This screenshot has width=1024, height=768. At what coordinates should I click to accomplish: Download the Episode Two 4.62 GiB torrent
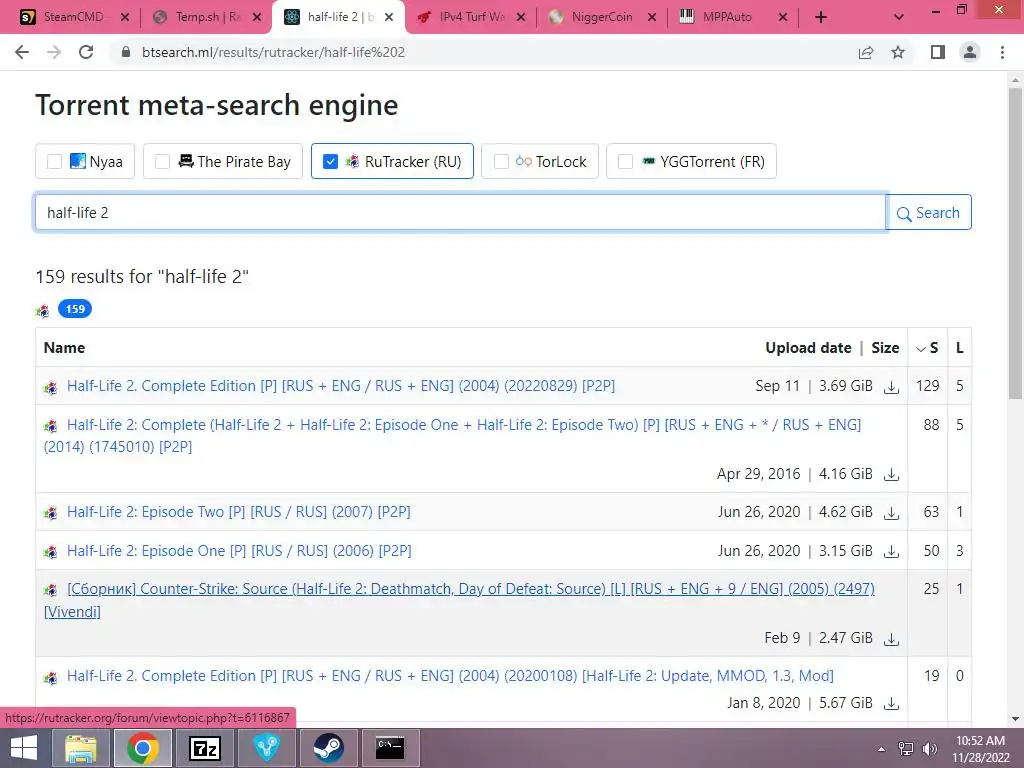click(x=891, y=513)
